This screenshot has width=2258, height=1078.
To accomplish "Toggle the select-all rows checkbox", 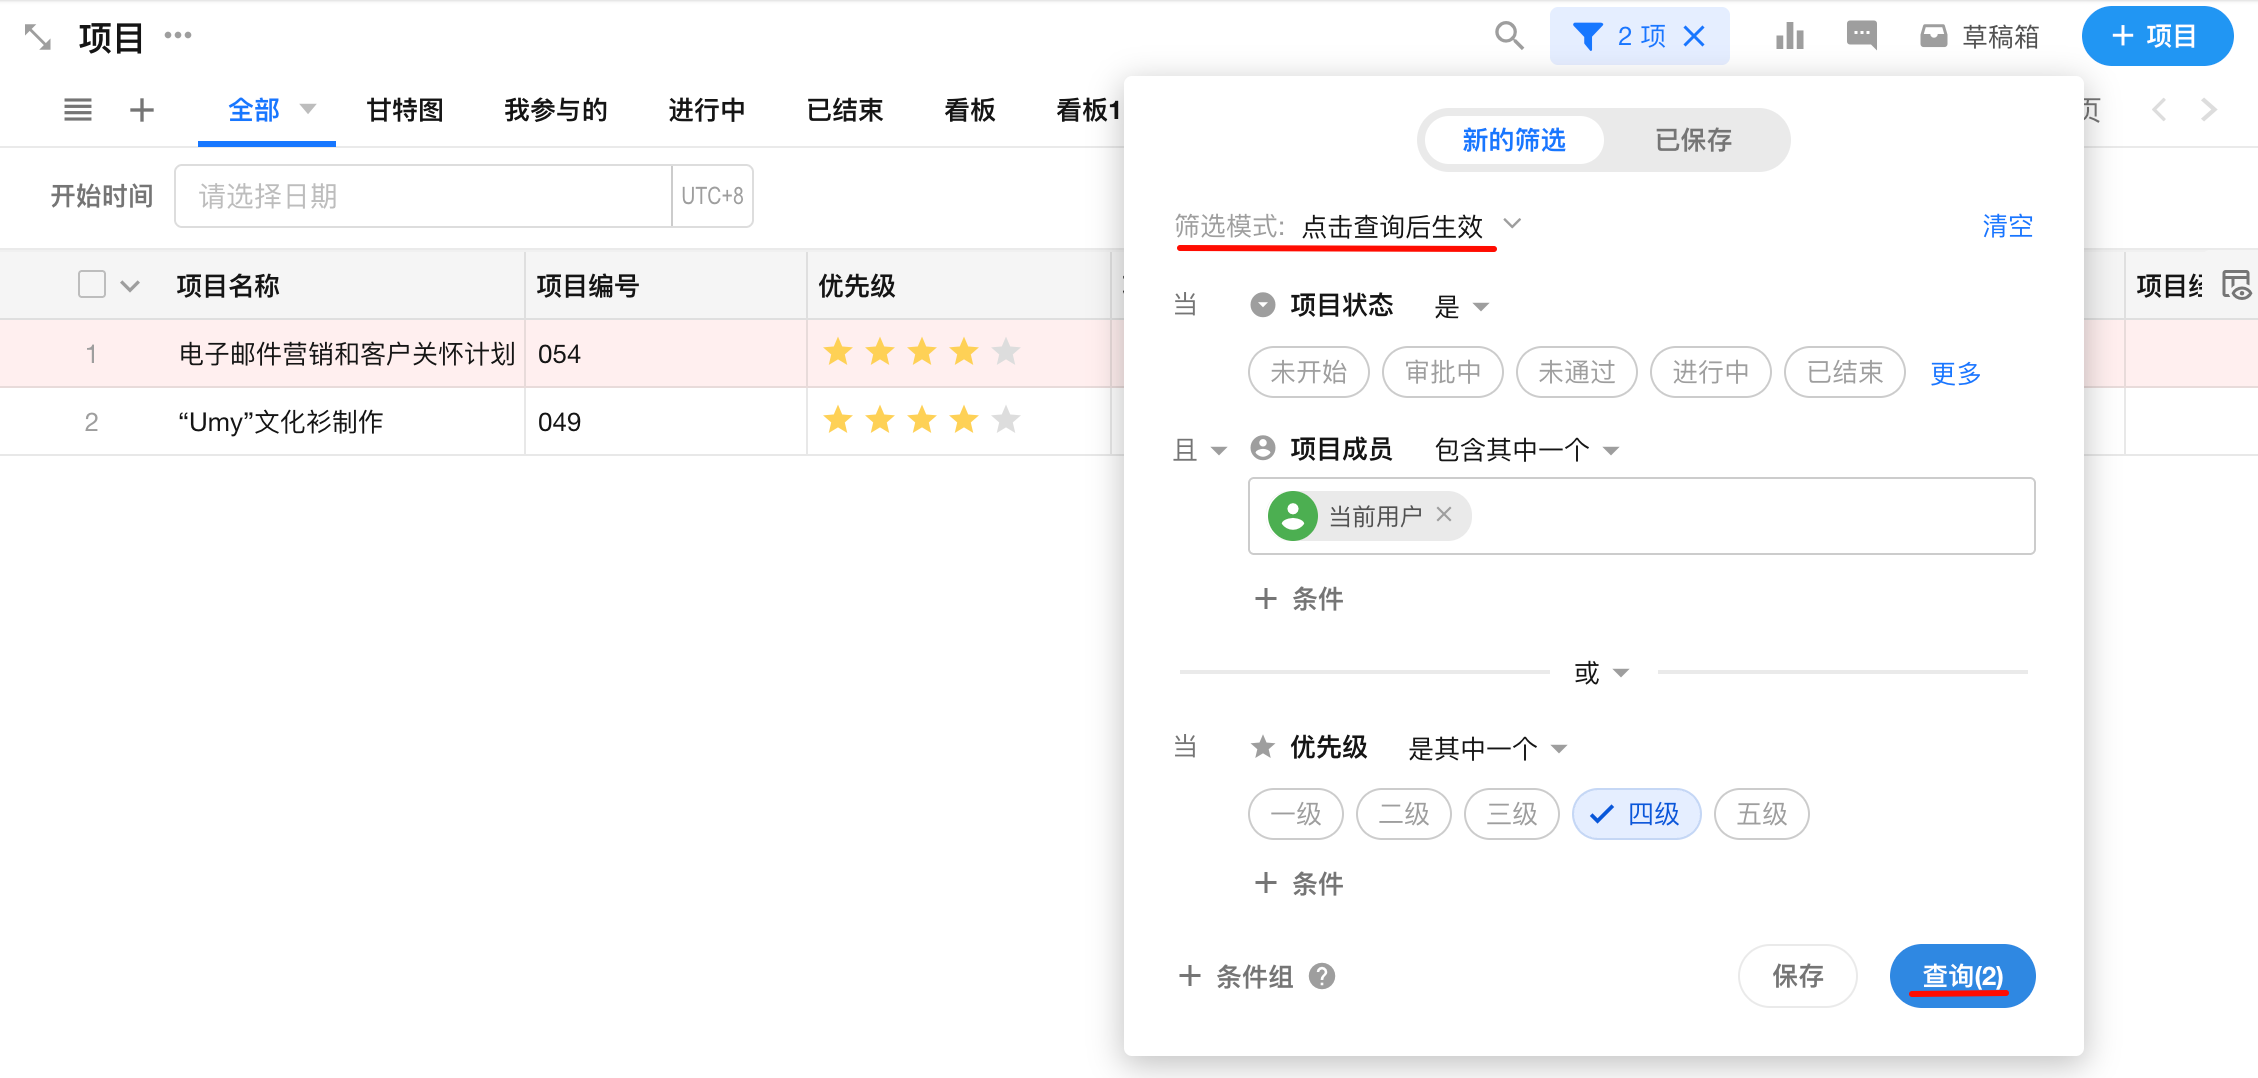I will pos(92,285).
